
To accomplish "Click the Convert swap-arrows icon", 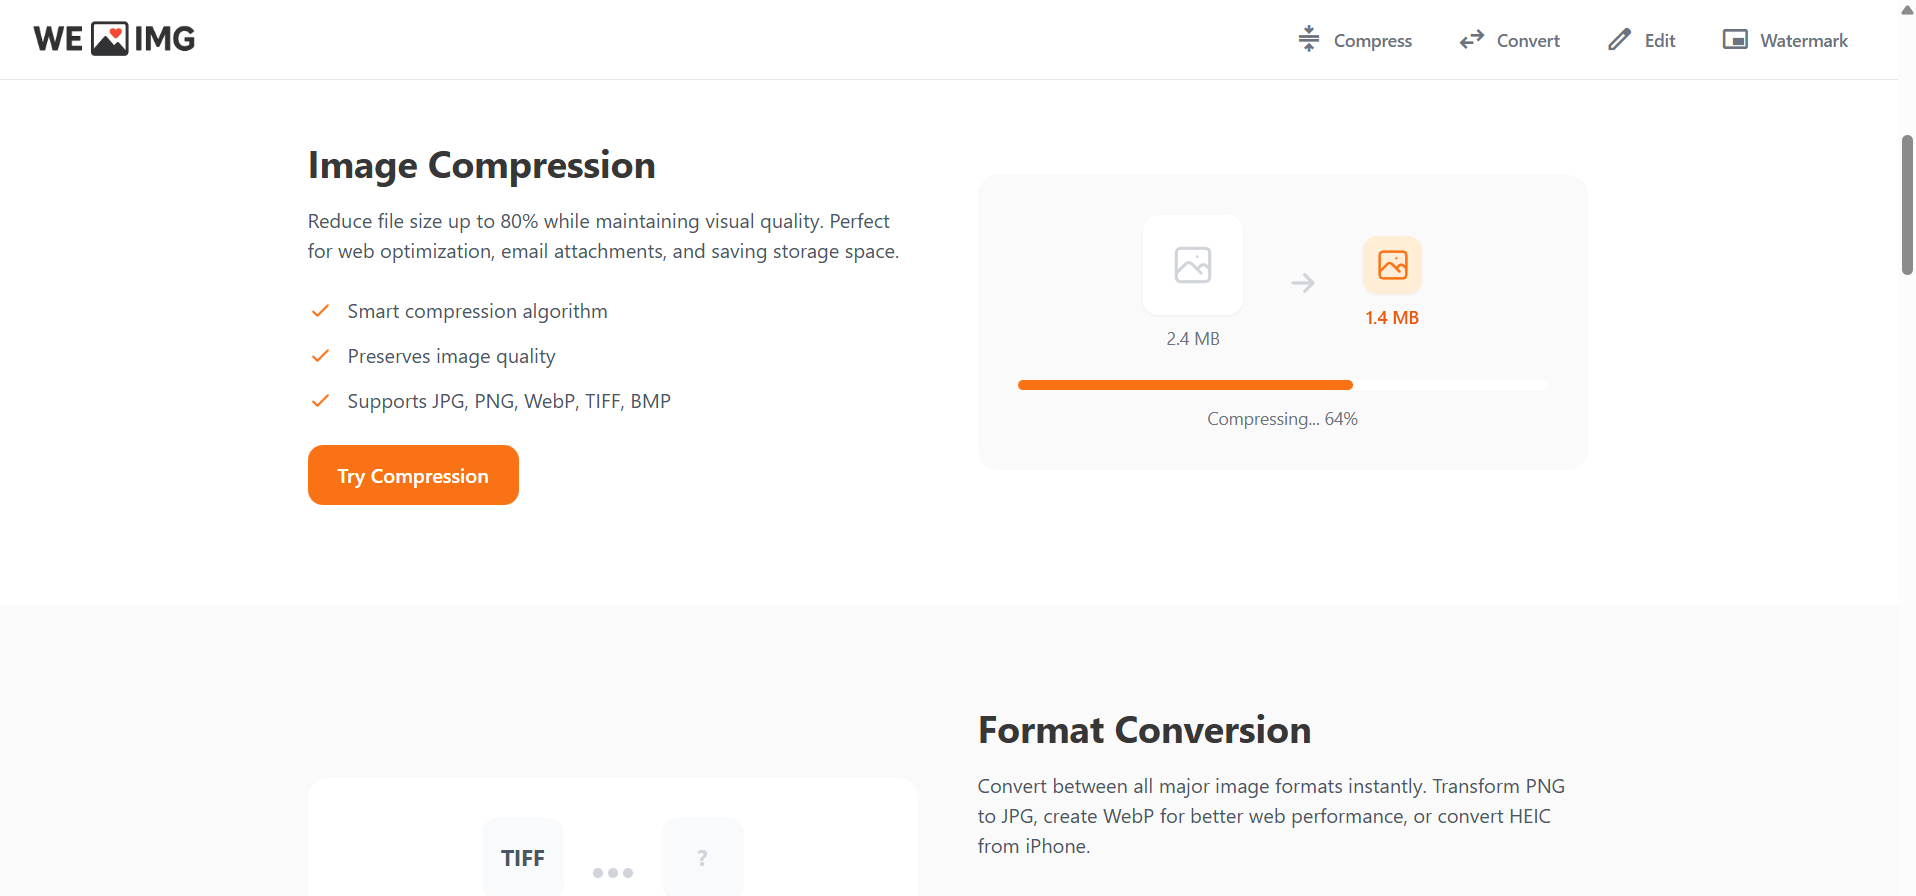I will coord(1471,39).
